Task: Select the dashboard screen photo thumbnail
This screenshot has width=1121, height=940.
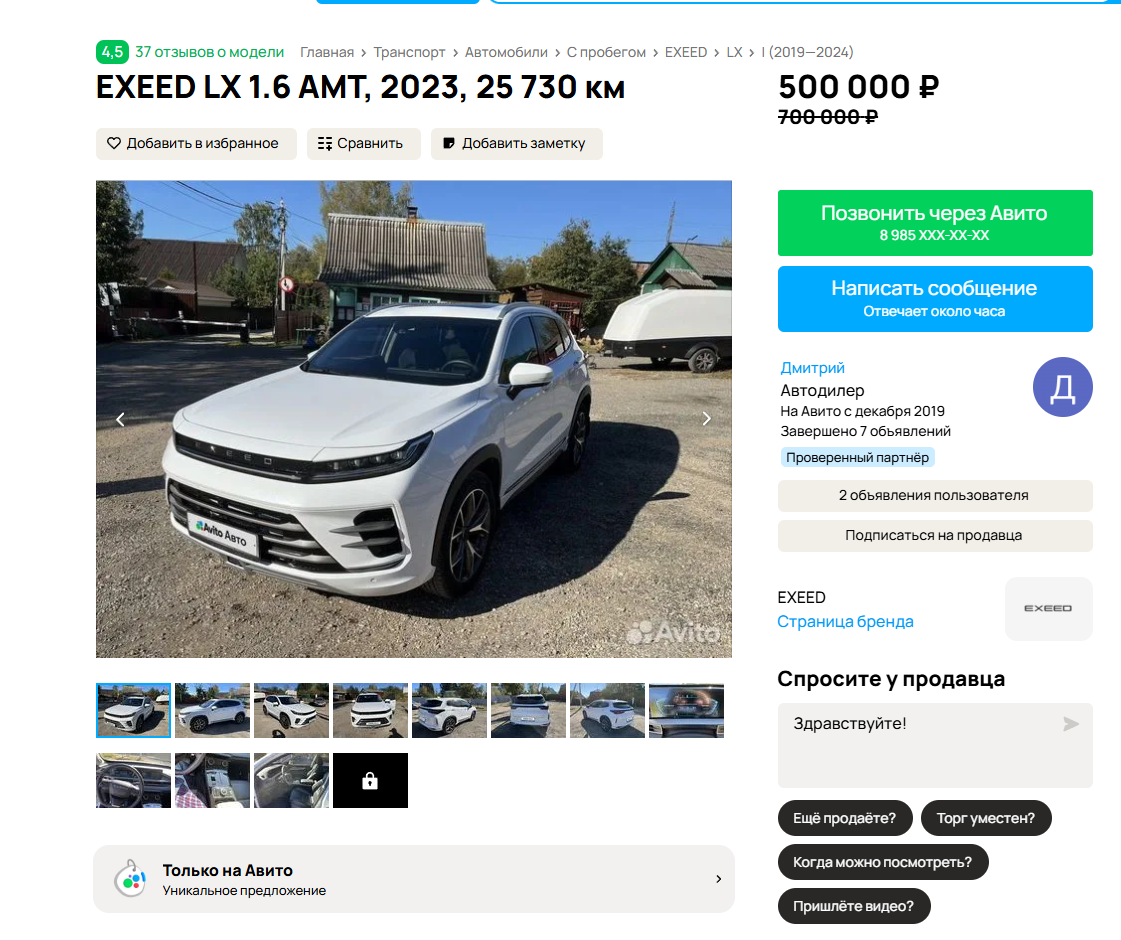Action: (x=686, y=711)
